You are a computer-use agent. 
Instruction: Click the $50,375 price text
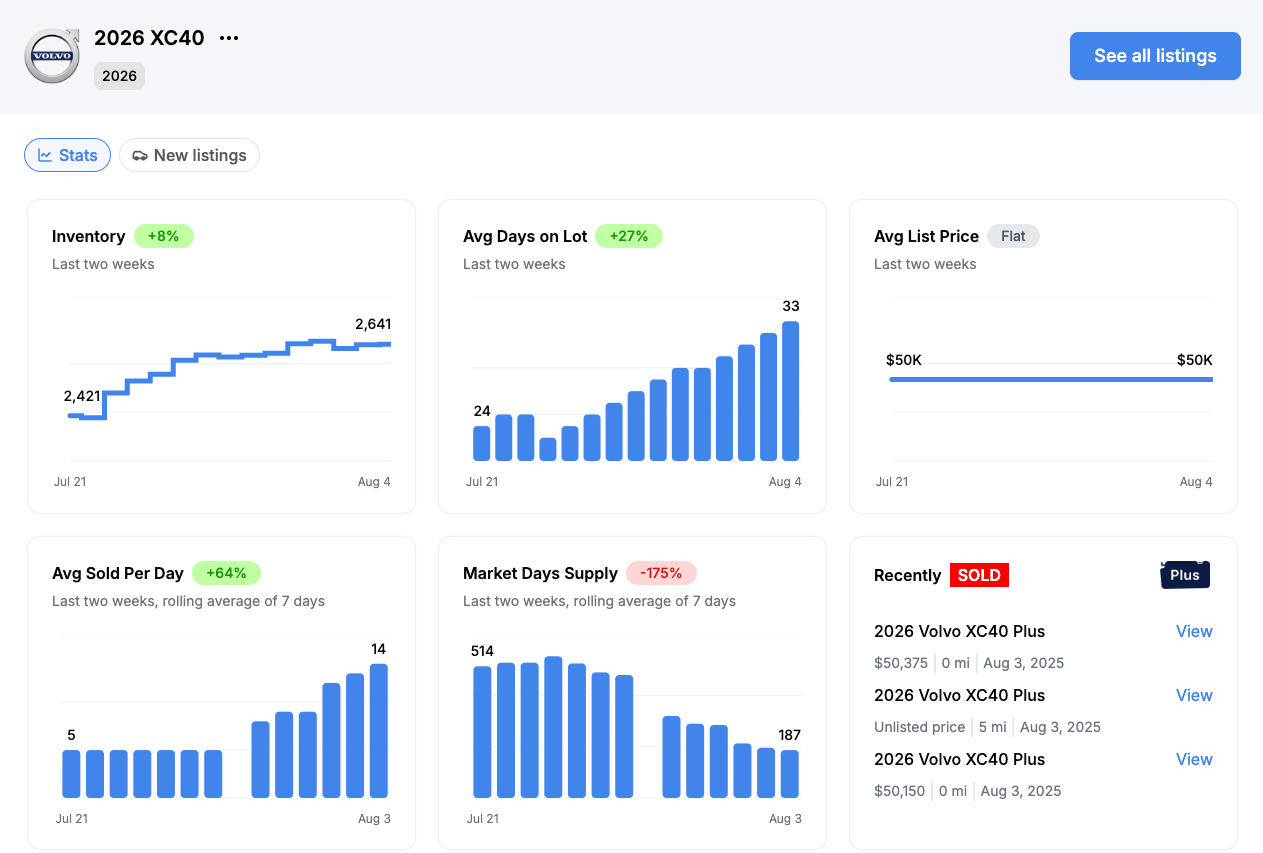[x=901, y=663]
